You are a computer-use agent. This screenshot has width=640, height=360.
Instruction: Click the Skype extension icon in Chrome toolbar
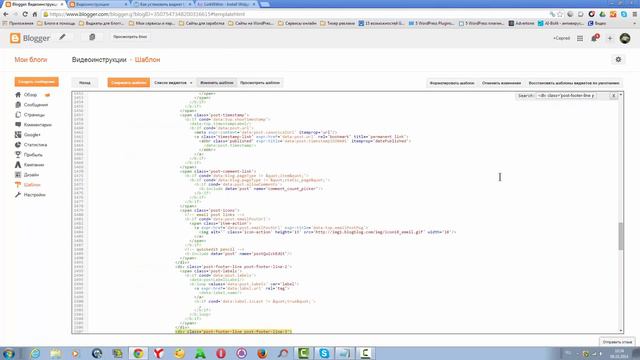click(x=624, y=14)
